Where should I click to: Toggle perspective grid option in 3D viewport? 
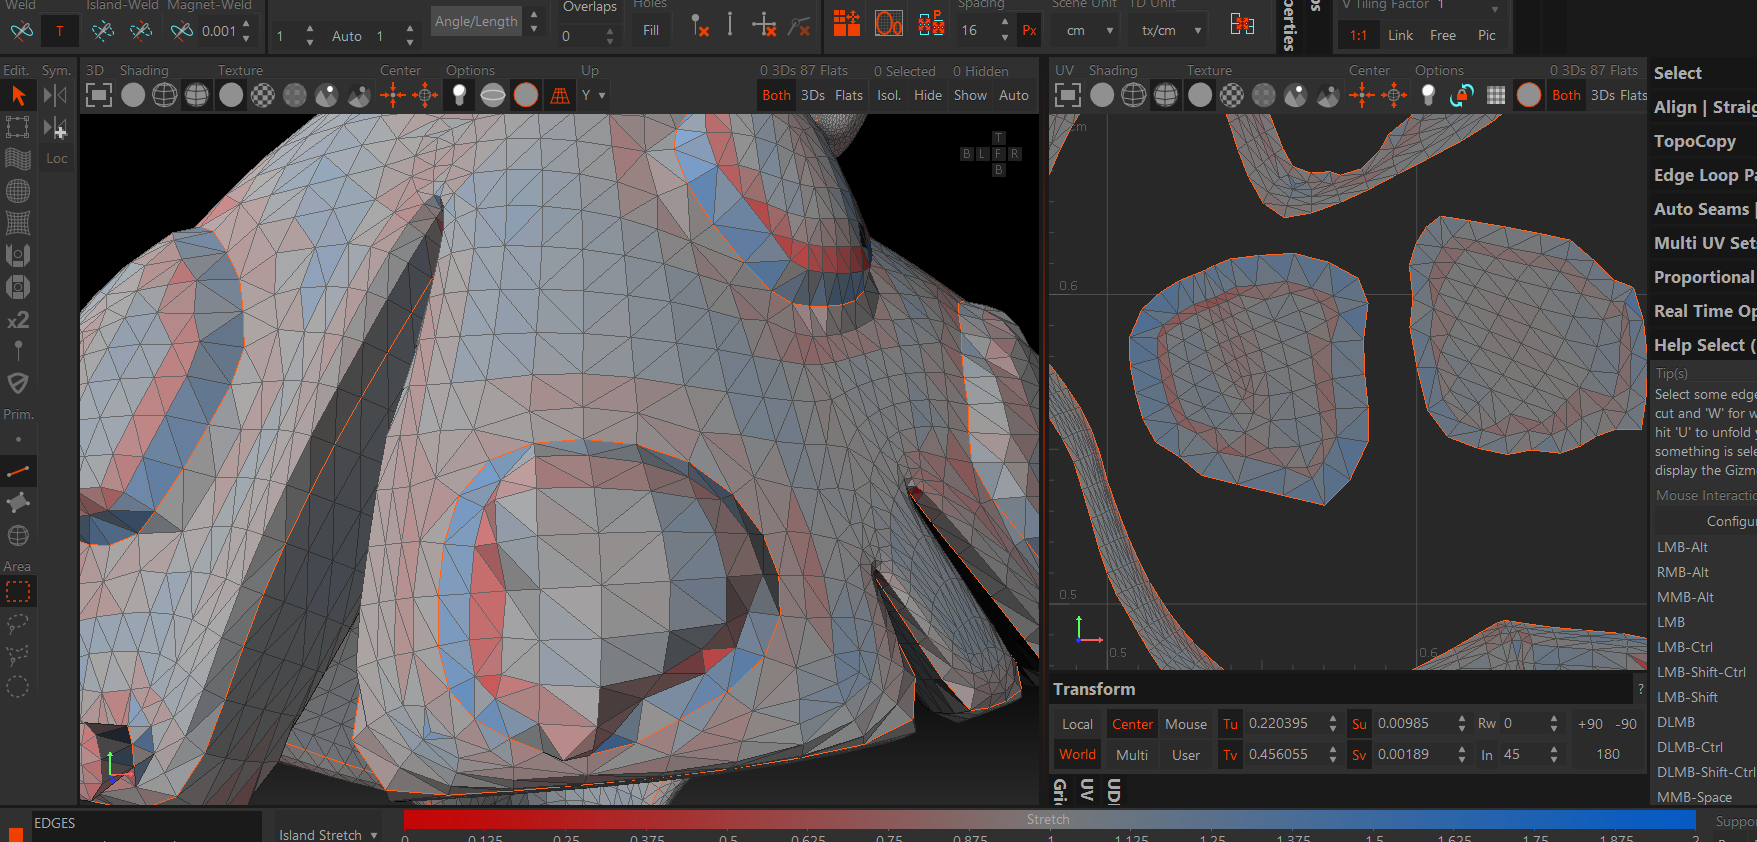point(560,96)
